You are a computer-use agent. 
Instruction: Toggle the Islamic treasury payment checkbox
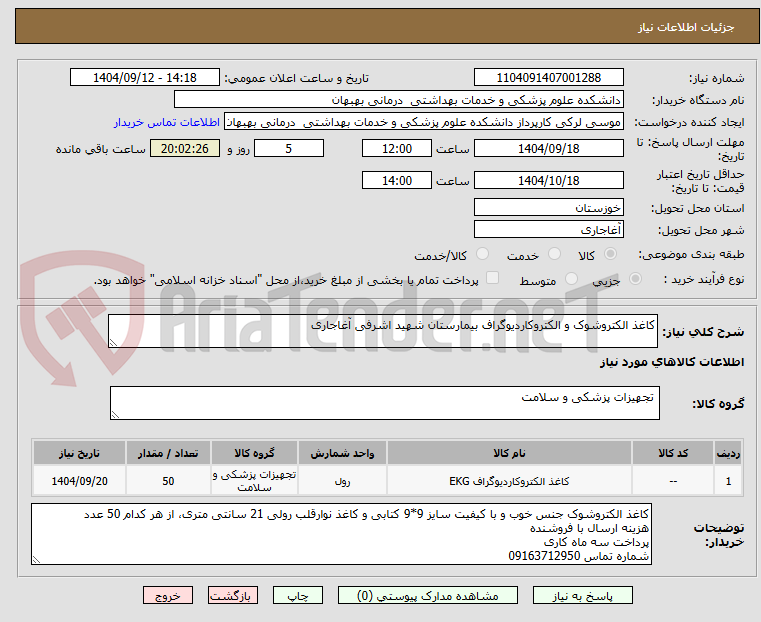[x=492, y=278]
